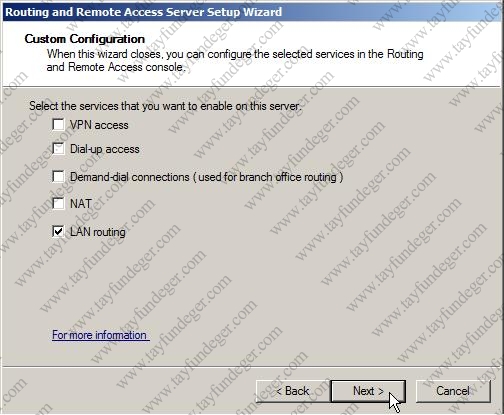Click the wizard's title bar
This screenshot has width=504, height=415.
(x=252, y=12)
